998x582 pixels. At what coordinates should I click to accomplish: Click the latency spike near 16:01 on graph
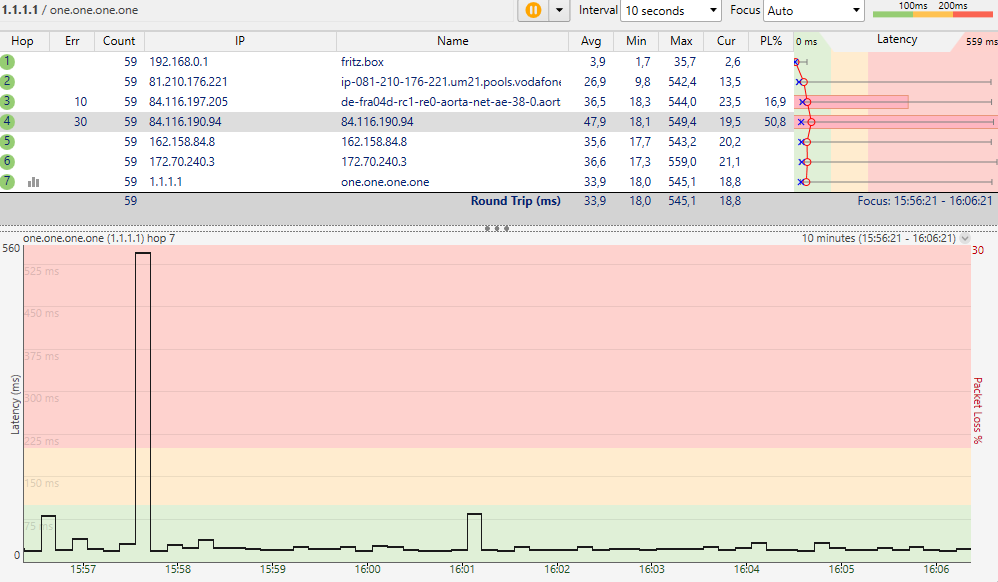(x=474, y=532)
